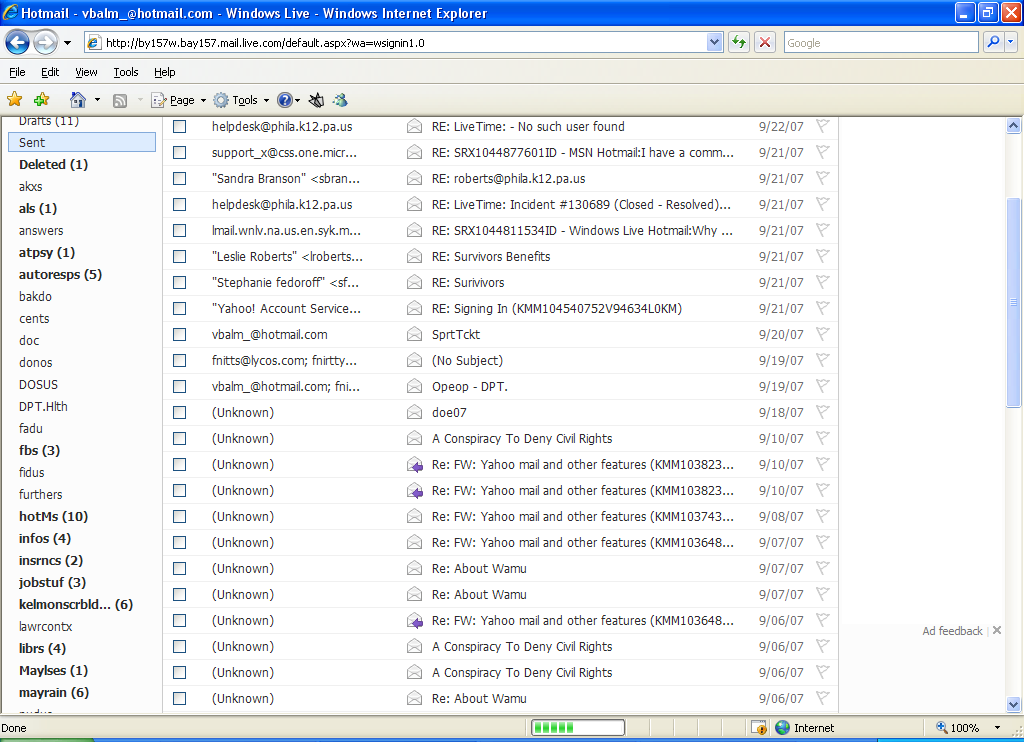The image size is (1024, 742).
Task: Open recent pages dropdown arrow
Action: [67, 43]
